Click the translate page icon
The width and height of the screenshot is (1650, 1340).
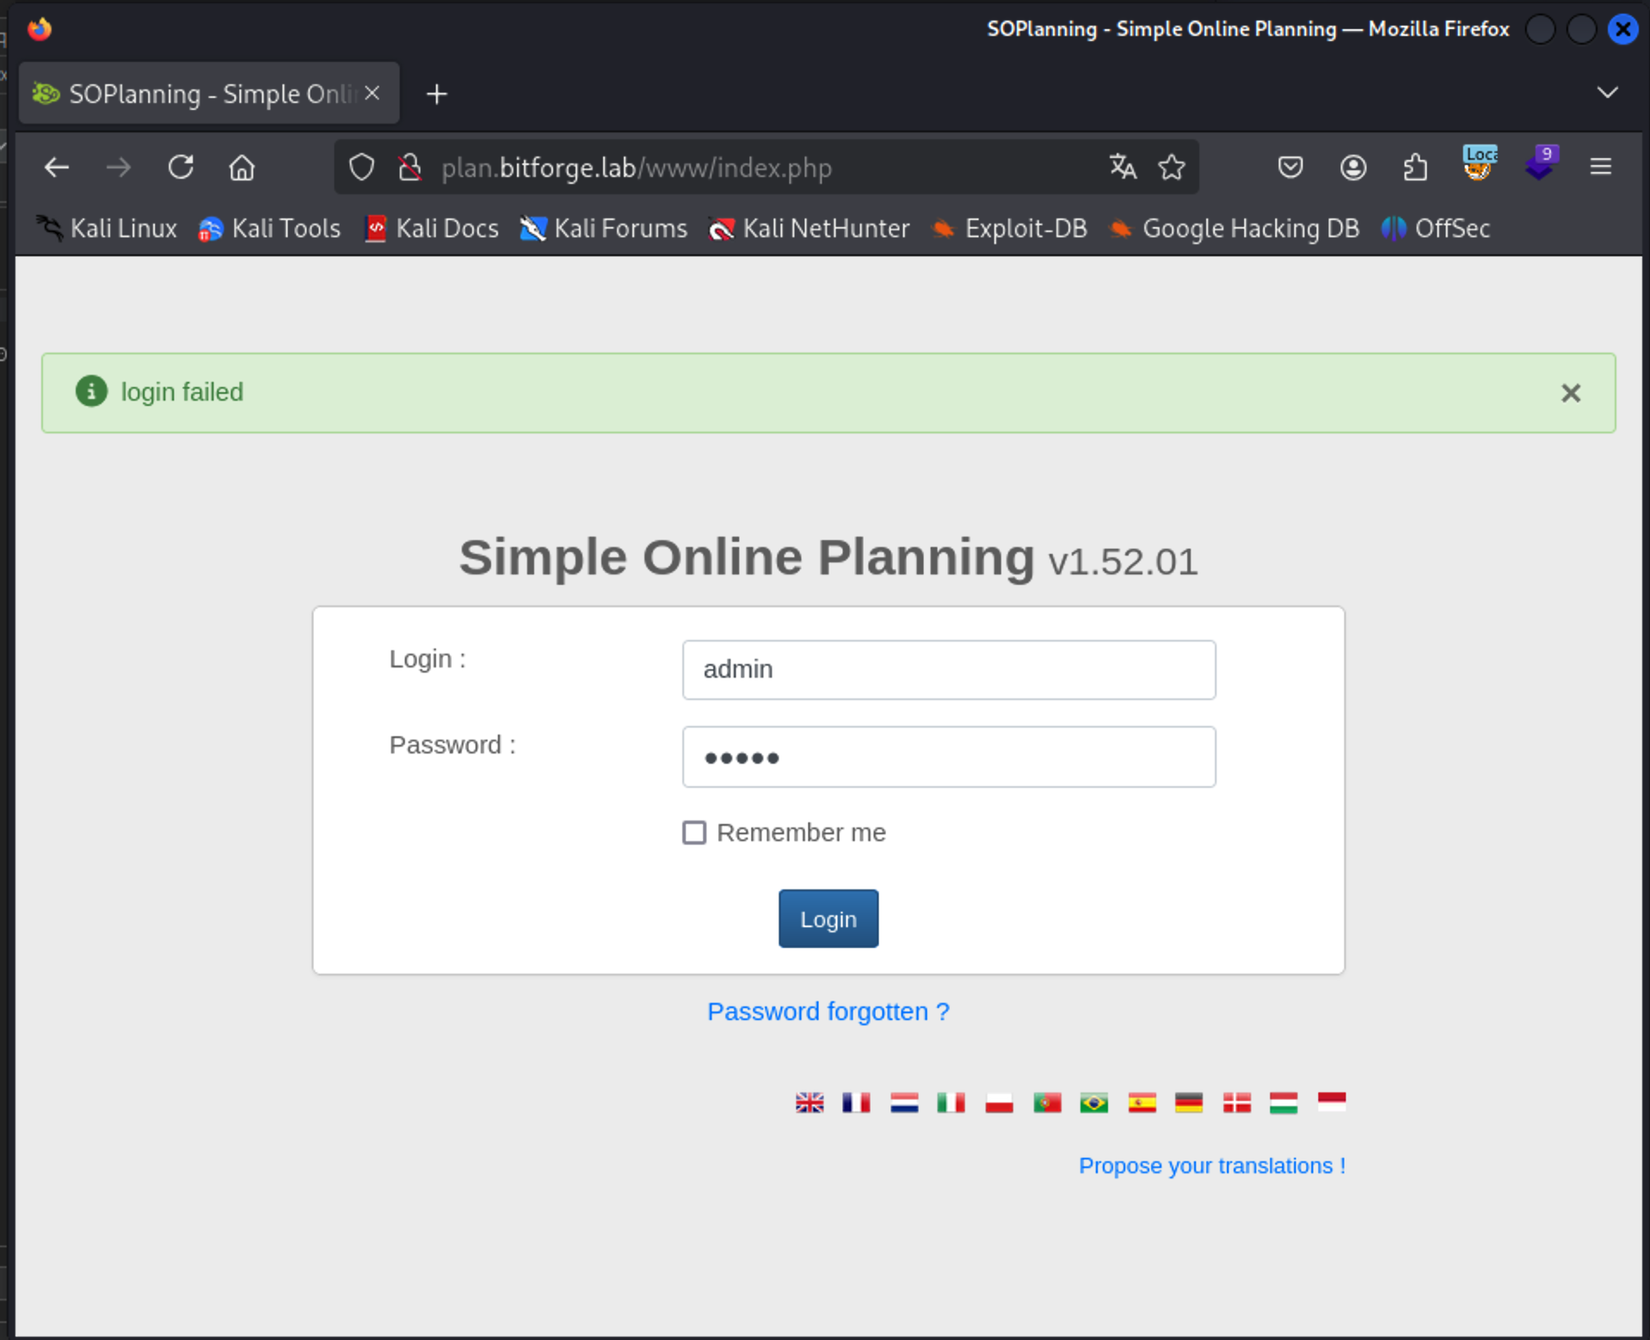(x=1123, y=167)
